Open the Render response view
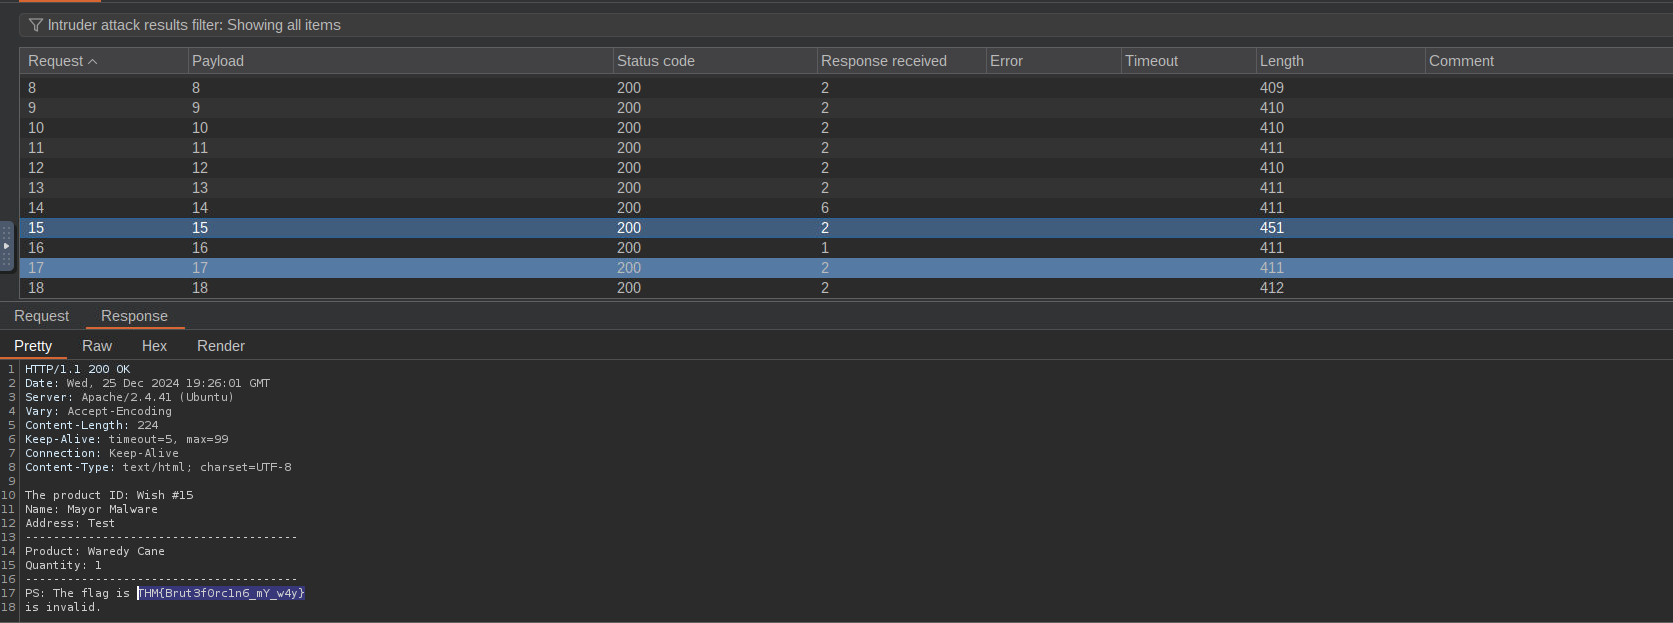Screen dimensions: 1673x623 coord(220,346)
